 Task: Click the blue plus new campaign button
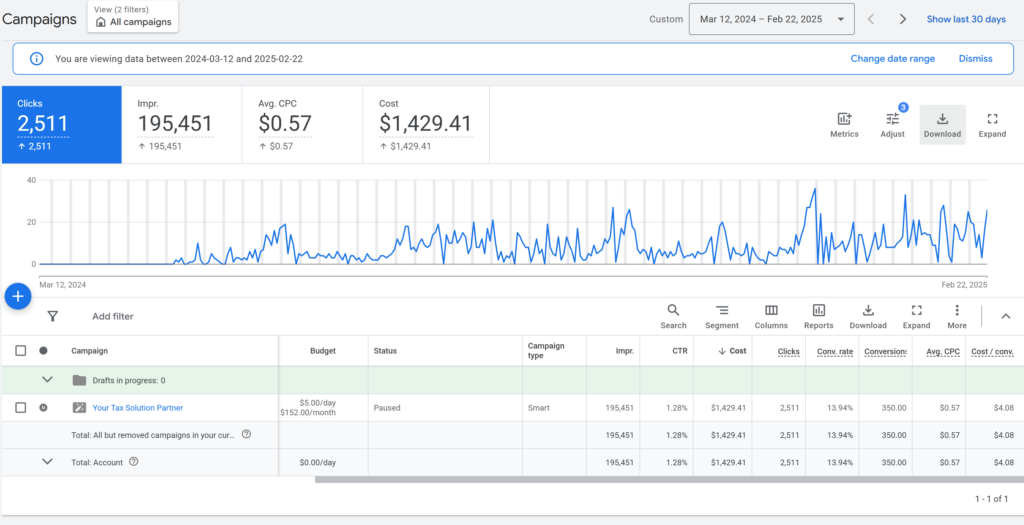(x=18, y=297)
